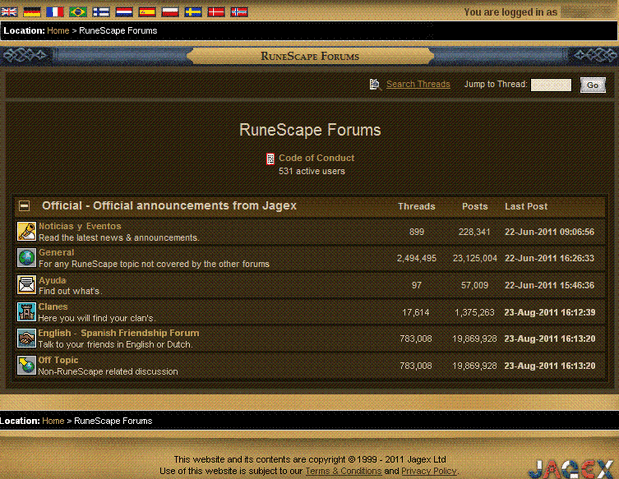Click last post date '22-Jun-2011 15:46:36'
Viewport: 619px width, 479px height.
pyautogui.click(x=549, y=286)
